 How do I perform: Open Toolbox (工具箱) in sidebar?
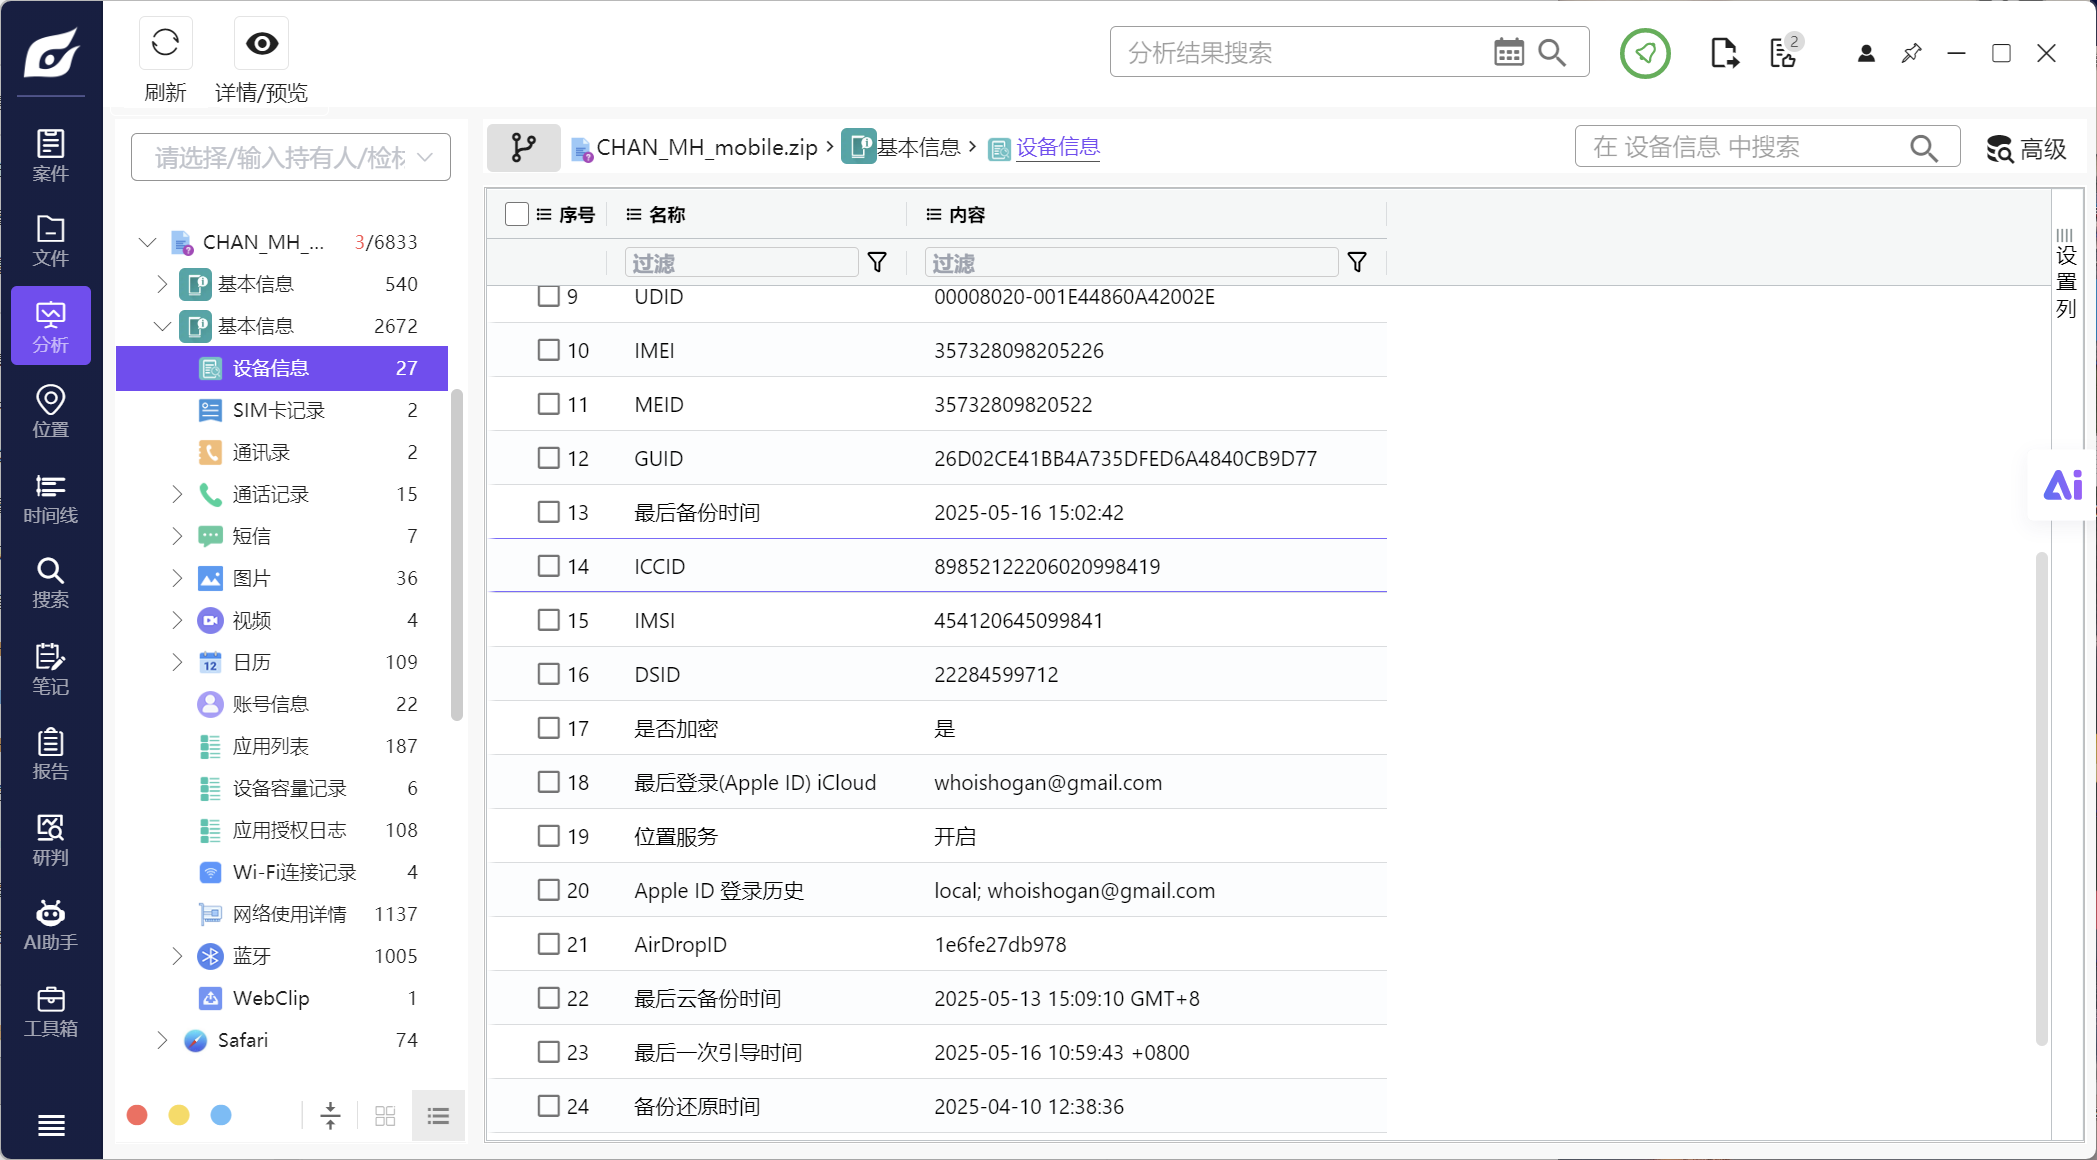pos(51,1010)
